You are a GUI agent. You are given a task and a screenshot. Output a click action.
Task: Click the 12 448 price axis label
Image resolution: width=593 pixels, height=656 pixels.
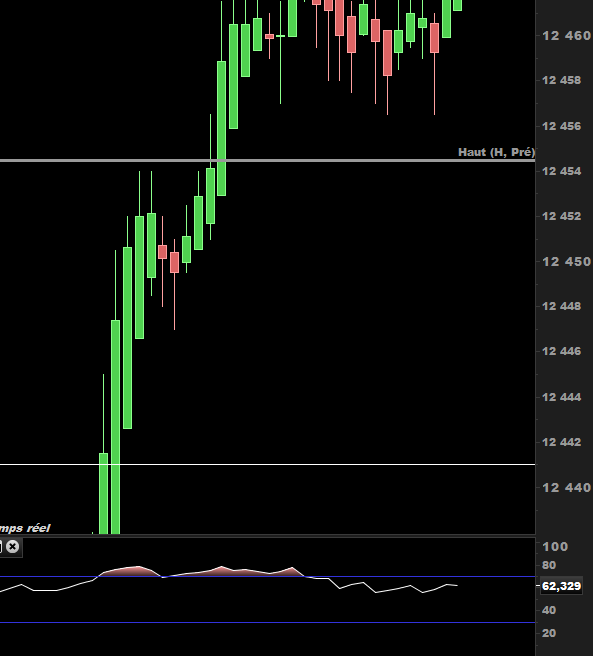[562, 306]
